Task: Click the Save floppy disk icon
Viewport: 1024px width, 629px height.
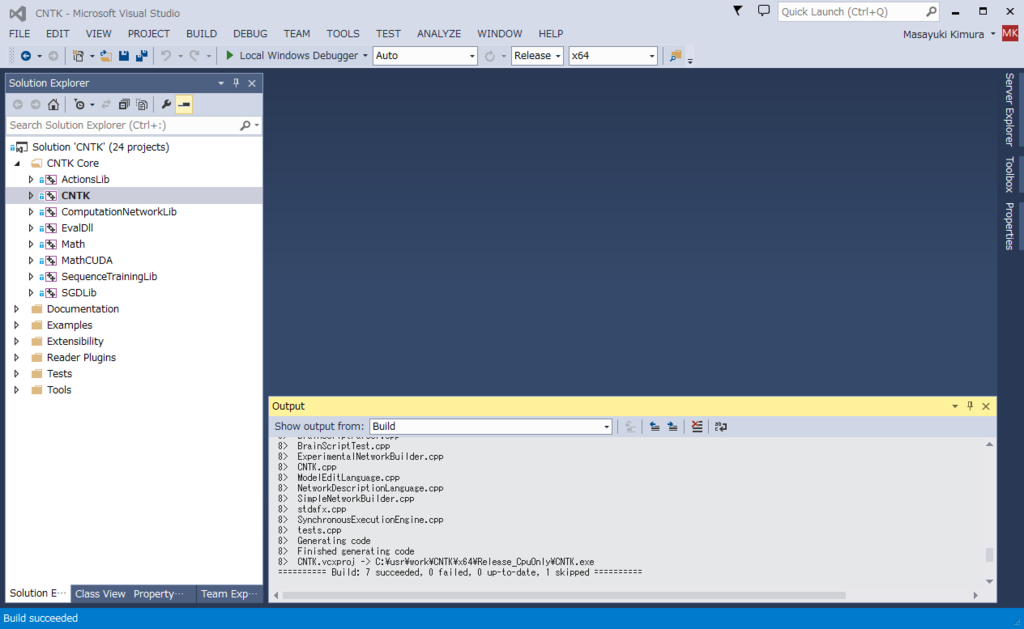Action: (x=123, y=56)
